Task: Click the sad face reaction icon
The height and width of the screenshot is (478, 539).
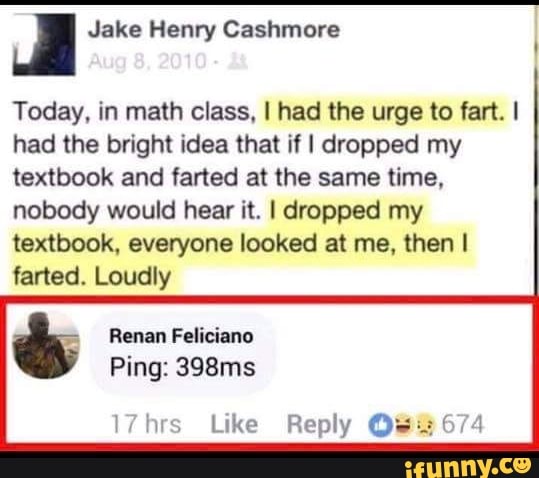Action: (426, 425)
